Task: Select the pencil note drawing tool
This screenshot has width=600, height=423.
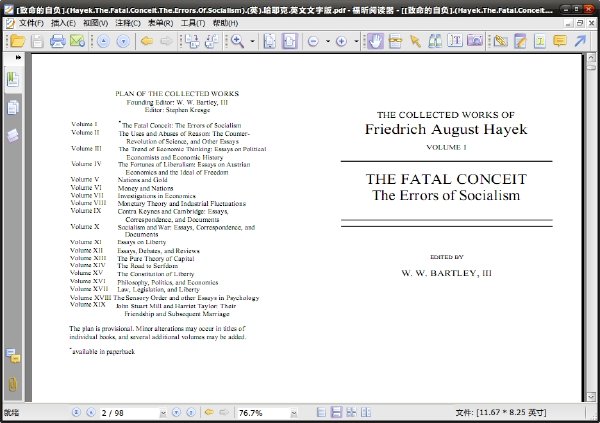Action: pyautogui.click(x=520, y=41)
